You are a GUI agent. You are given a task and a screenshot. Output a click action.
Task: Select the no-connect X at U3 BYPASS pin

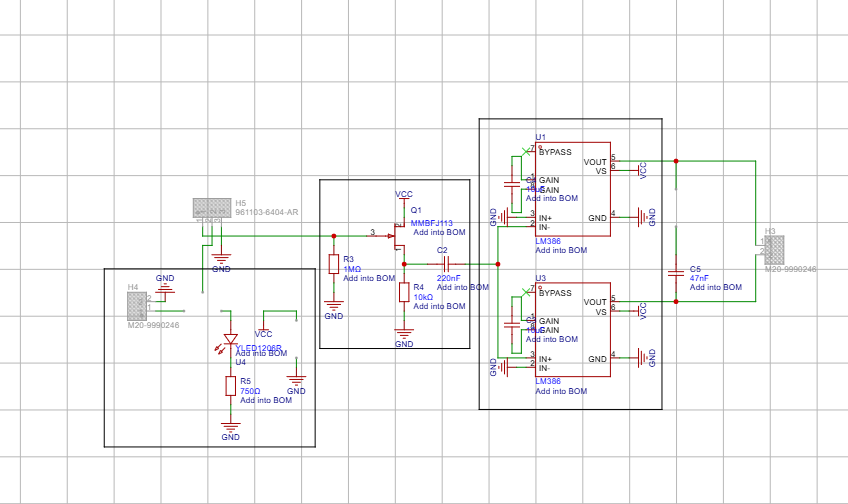point(526,292)
